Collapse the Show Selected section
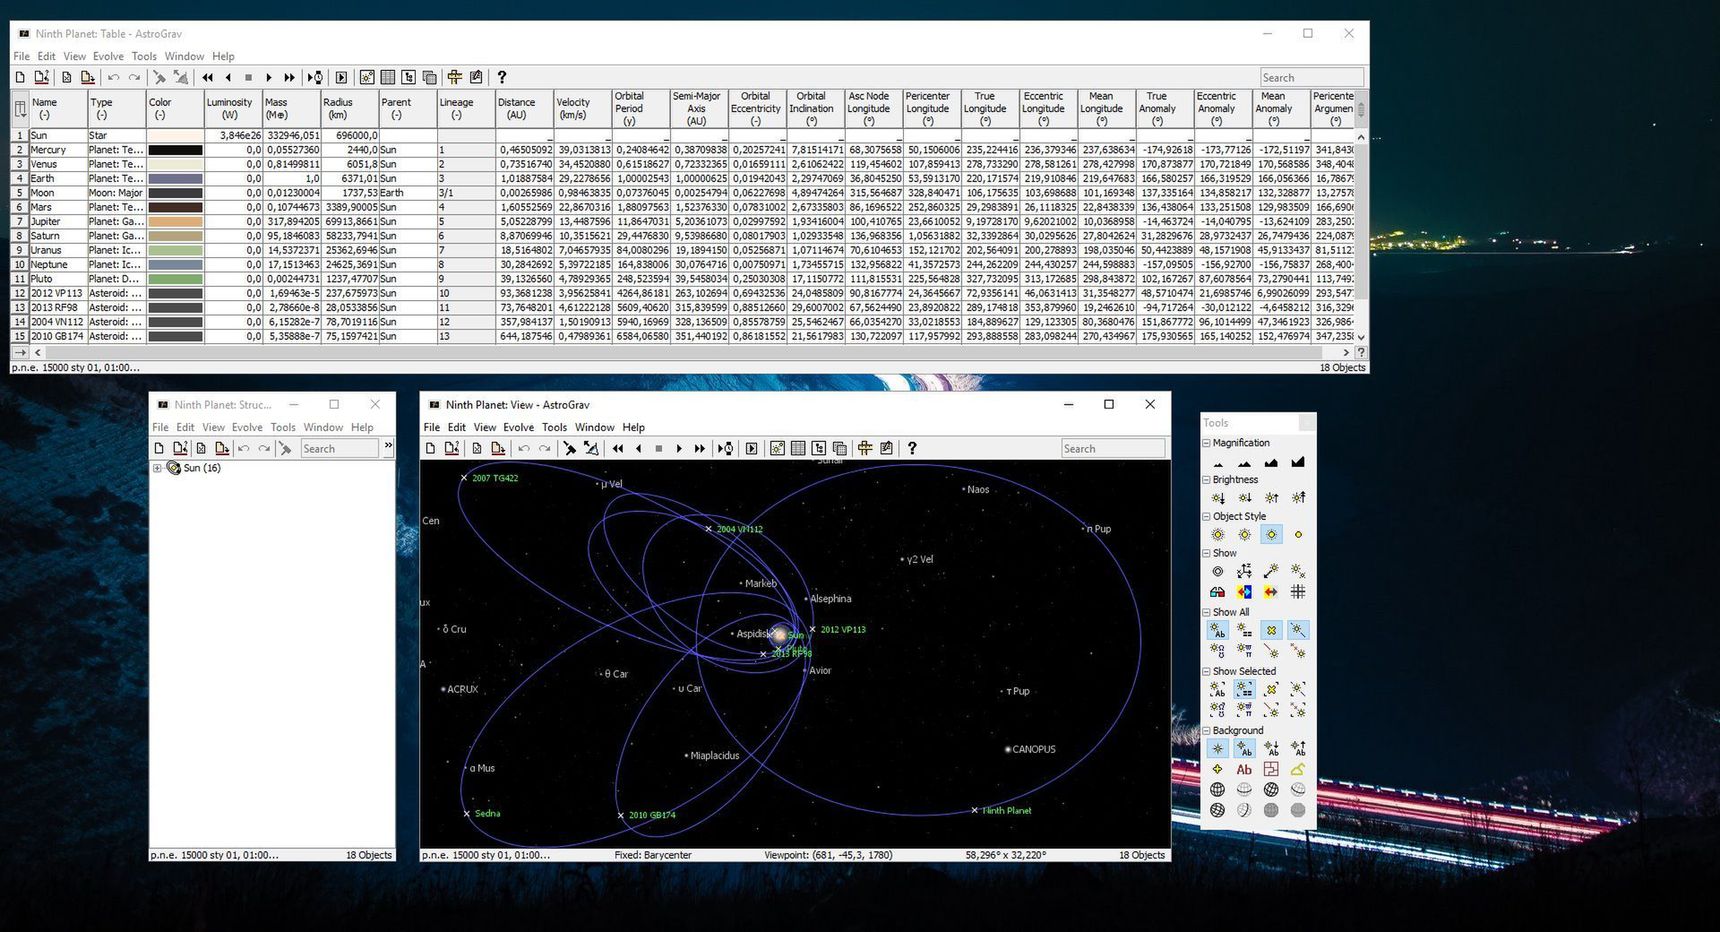The width and height of the screenshot is (1720, 932). point(1206,672)
